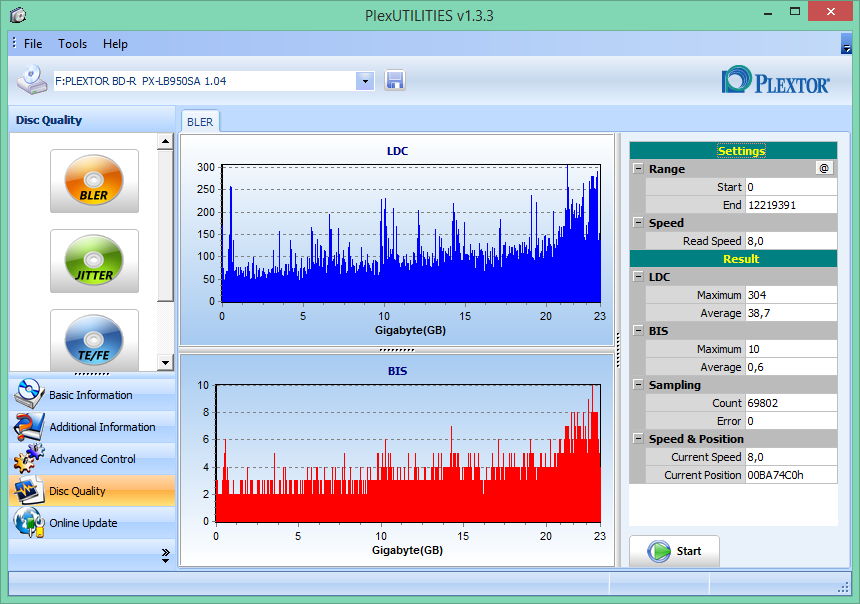Viewport: 860px width, 604px height.
Task: Select the BLER disc test icon
Action: pos(94,180)
